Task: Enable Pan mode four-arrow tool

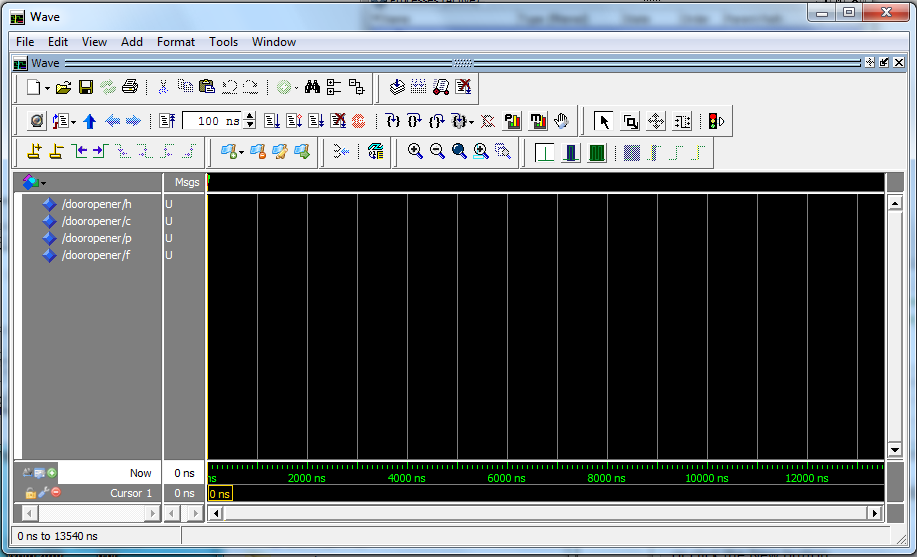Action: click(656, 121)
